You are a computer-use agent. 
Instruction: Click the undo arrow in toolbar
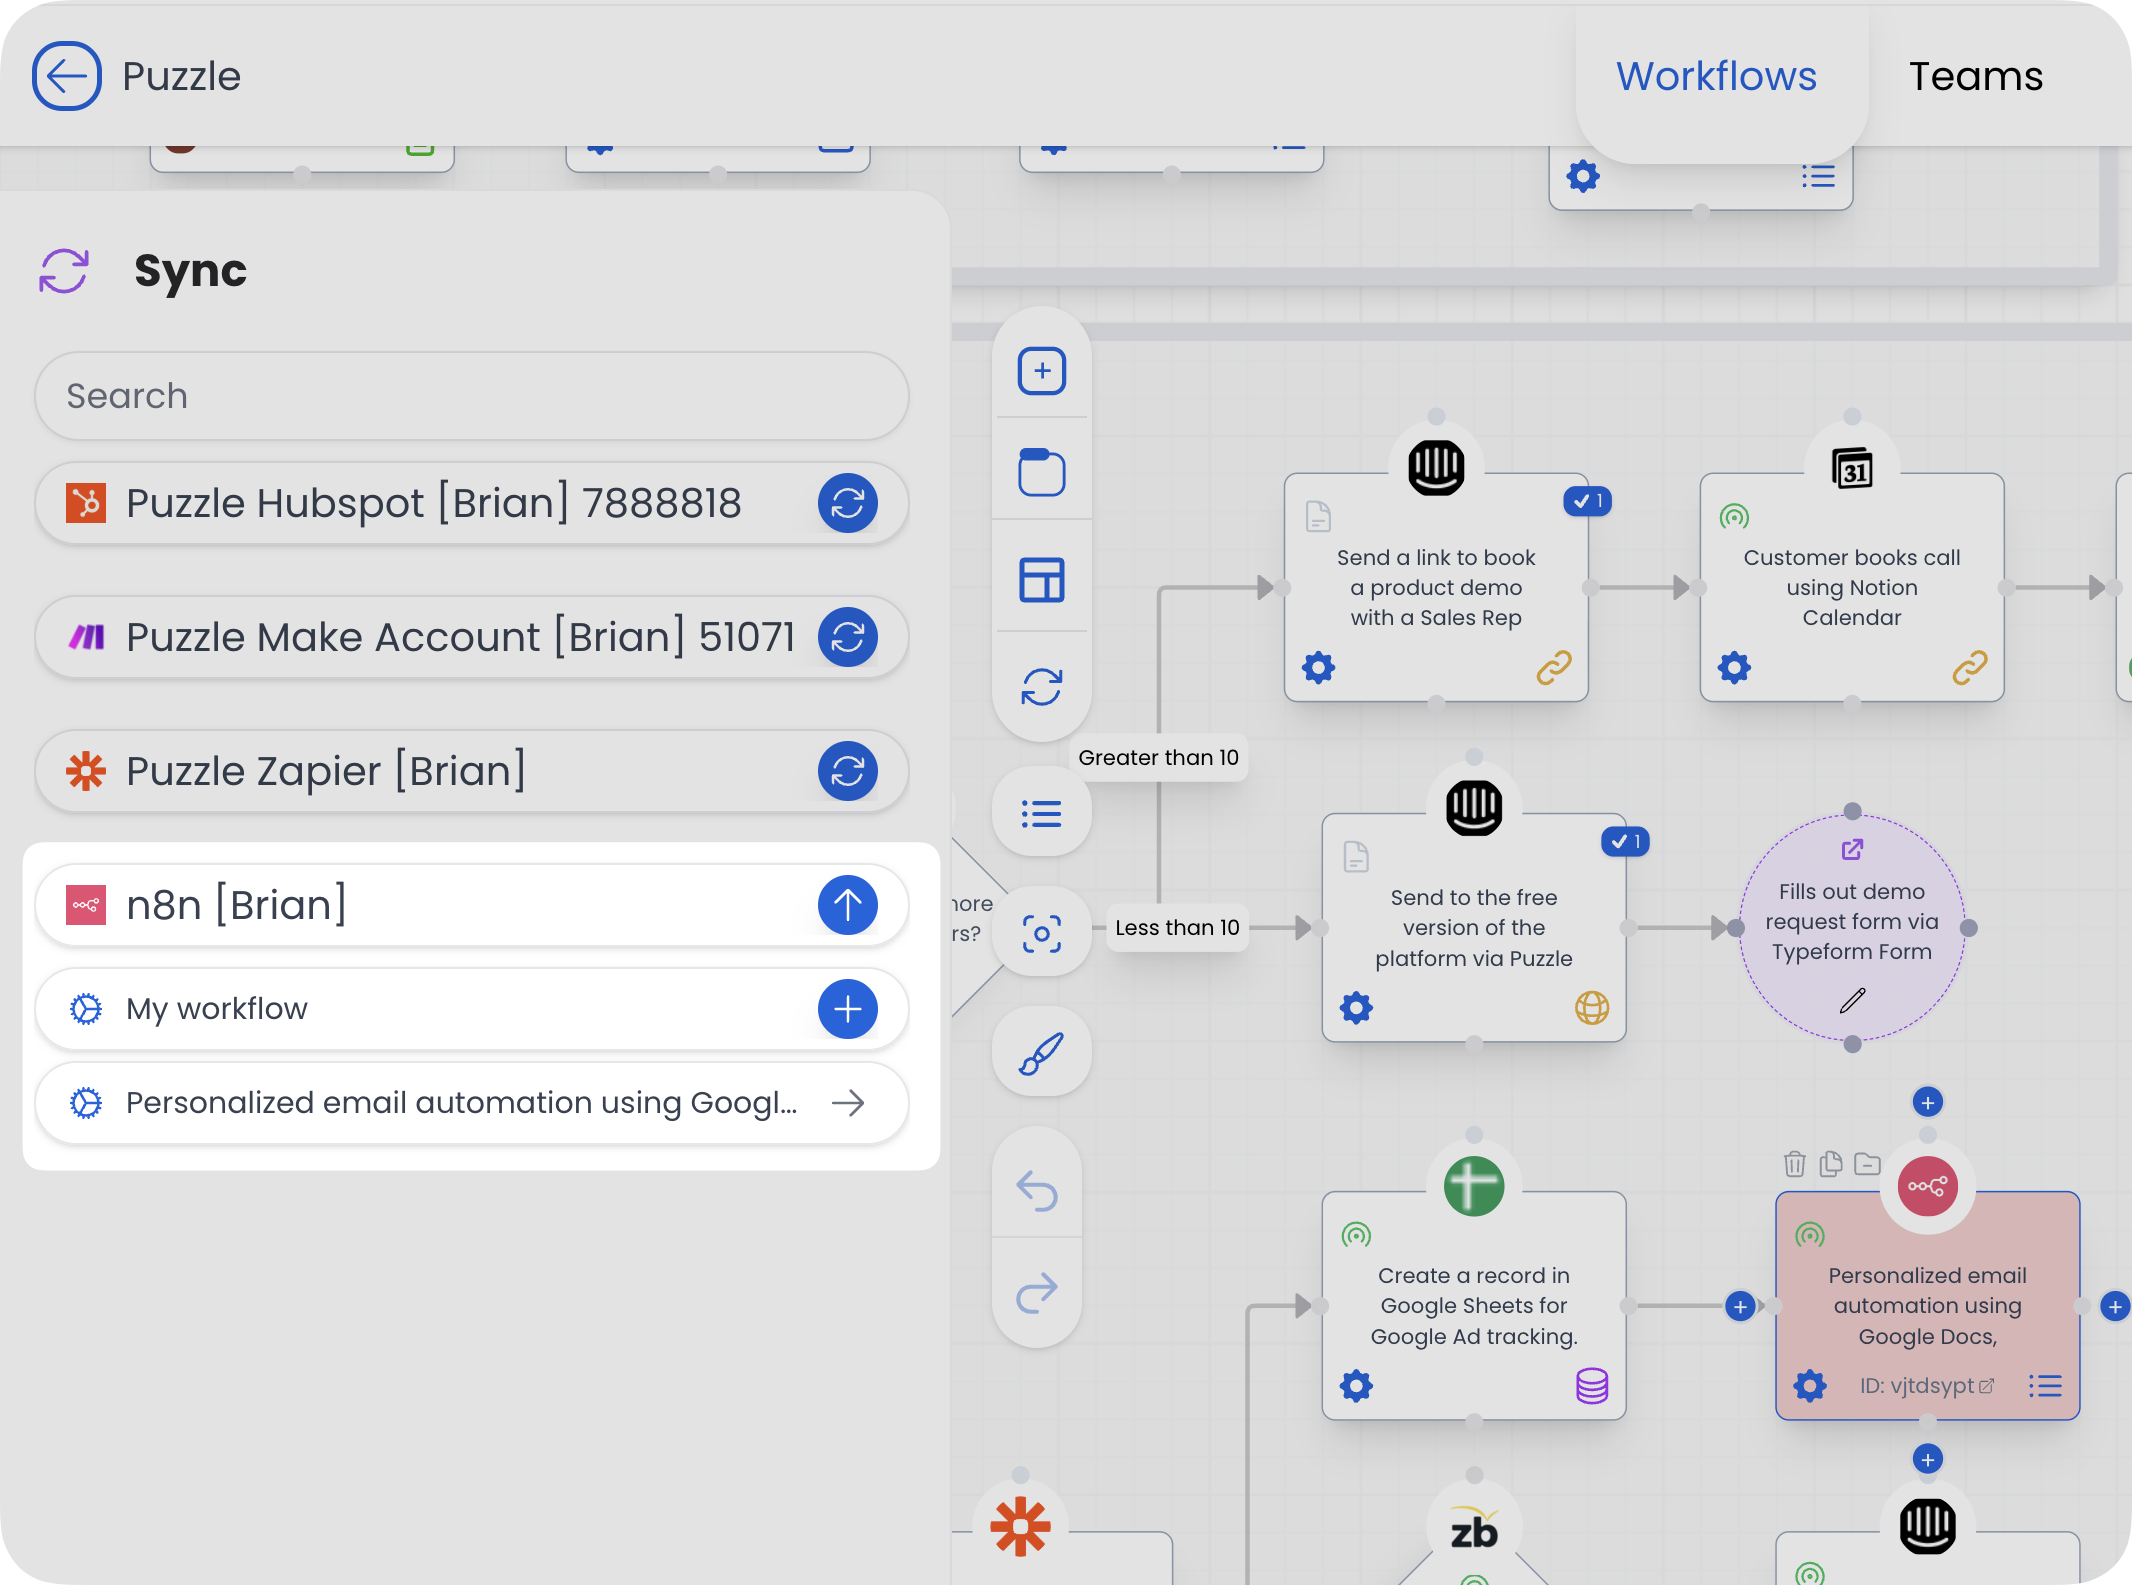(x=1037, y=1190)
